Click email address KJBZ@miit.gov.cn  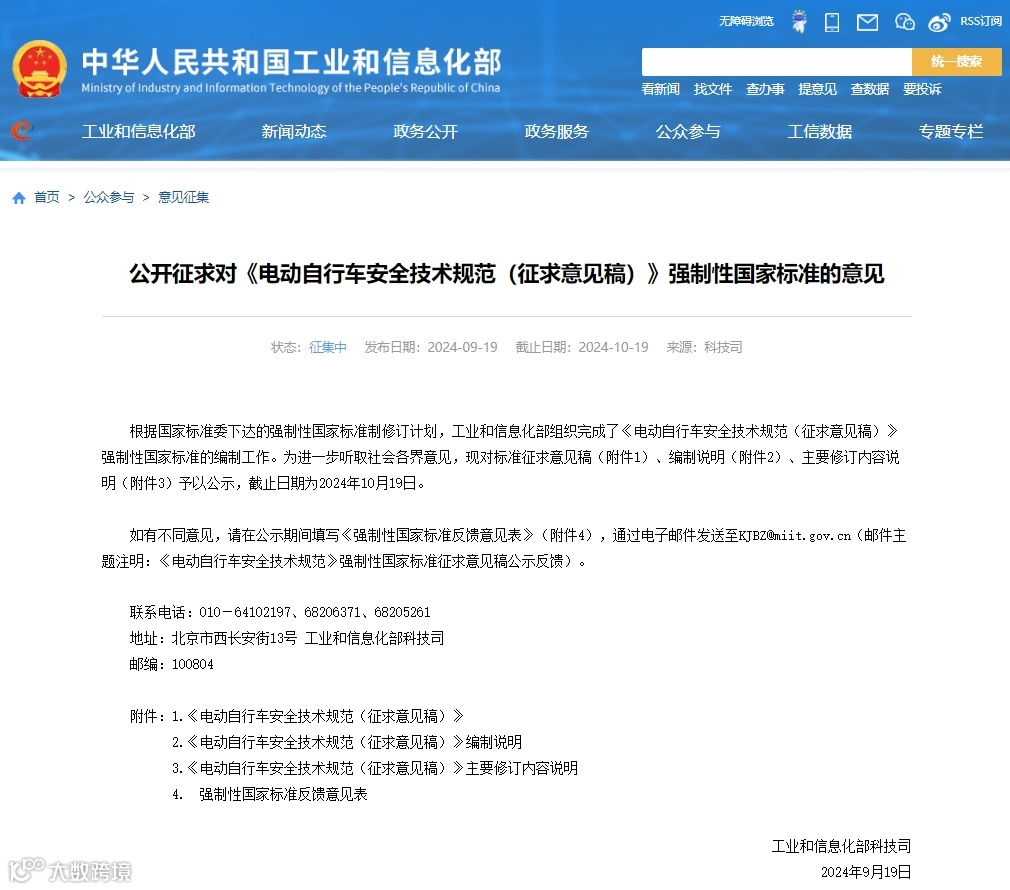794,536
